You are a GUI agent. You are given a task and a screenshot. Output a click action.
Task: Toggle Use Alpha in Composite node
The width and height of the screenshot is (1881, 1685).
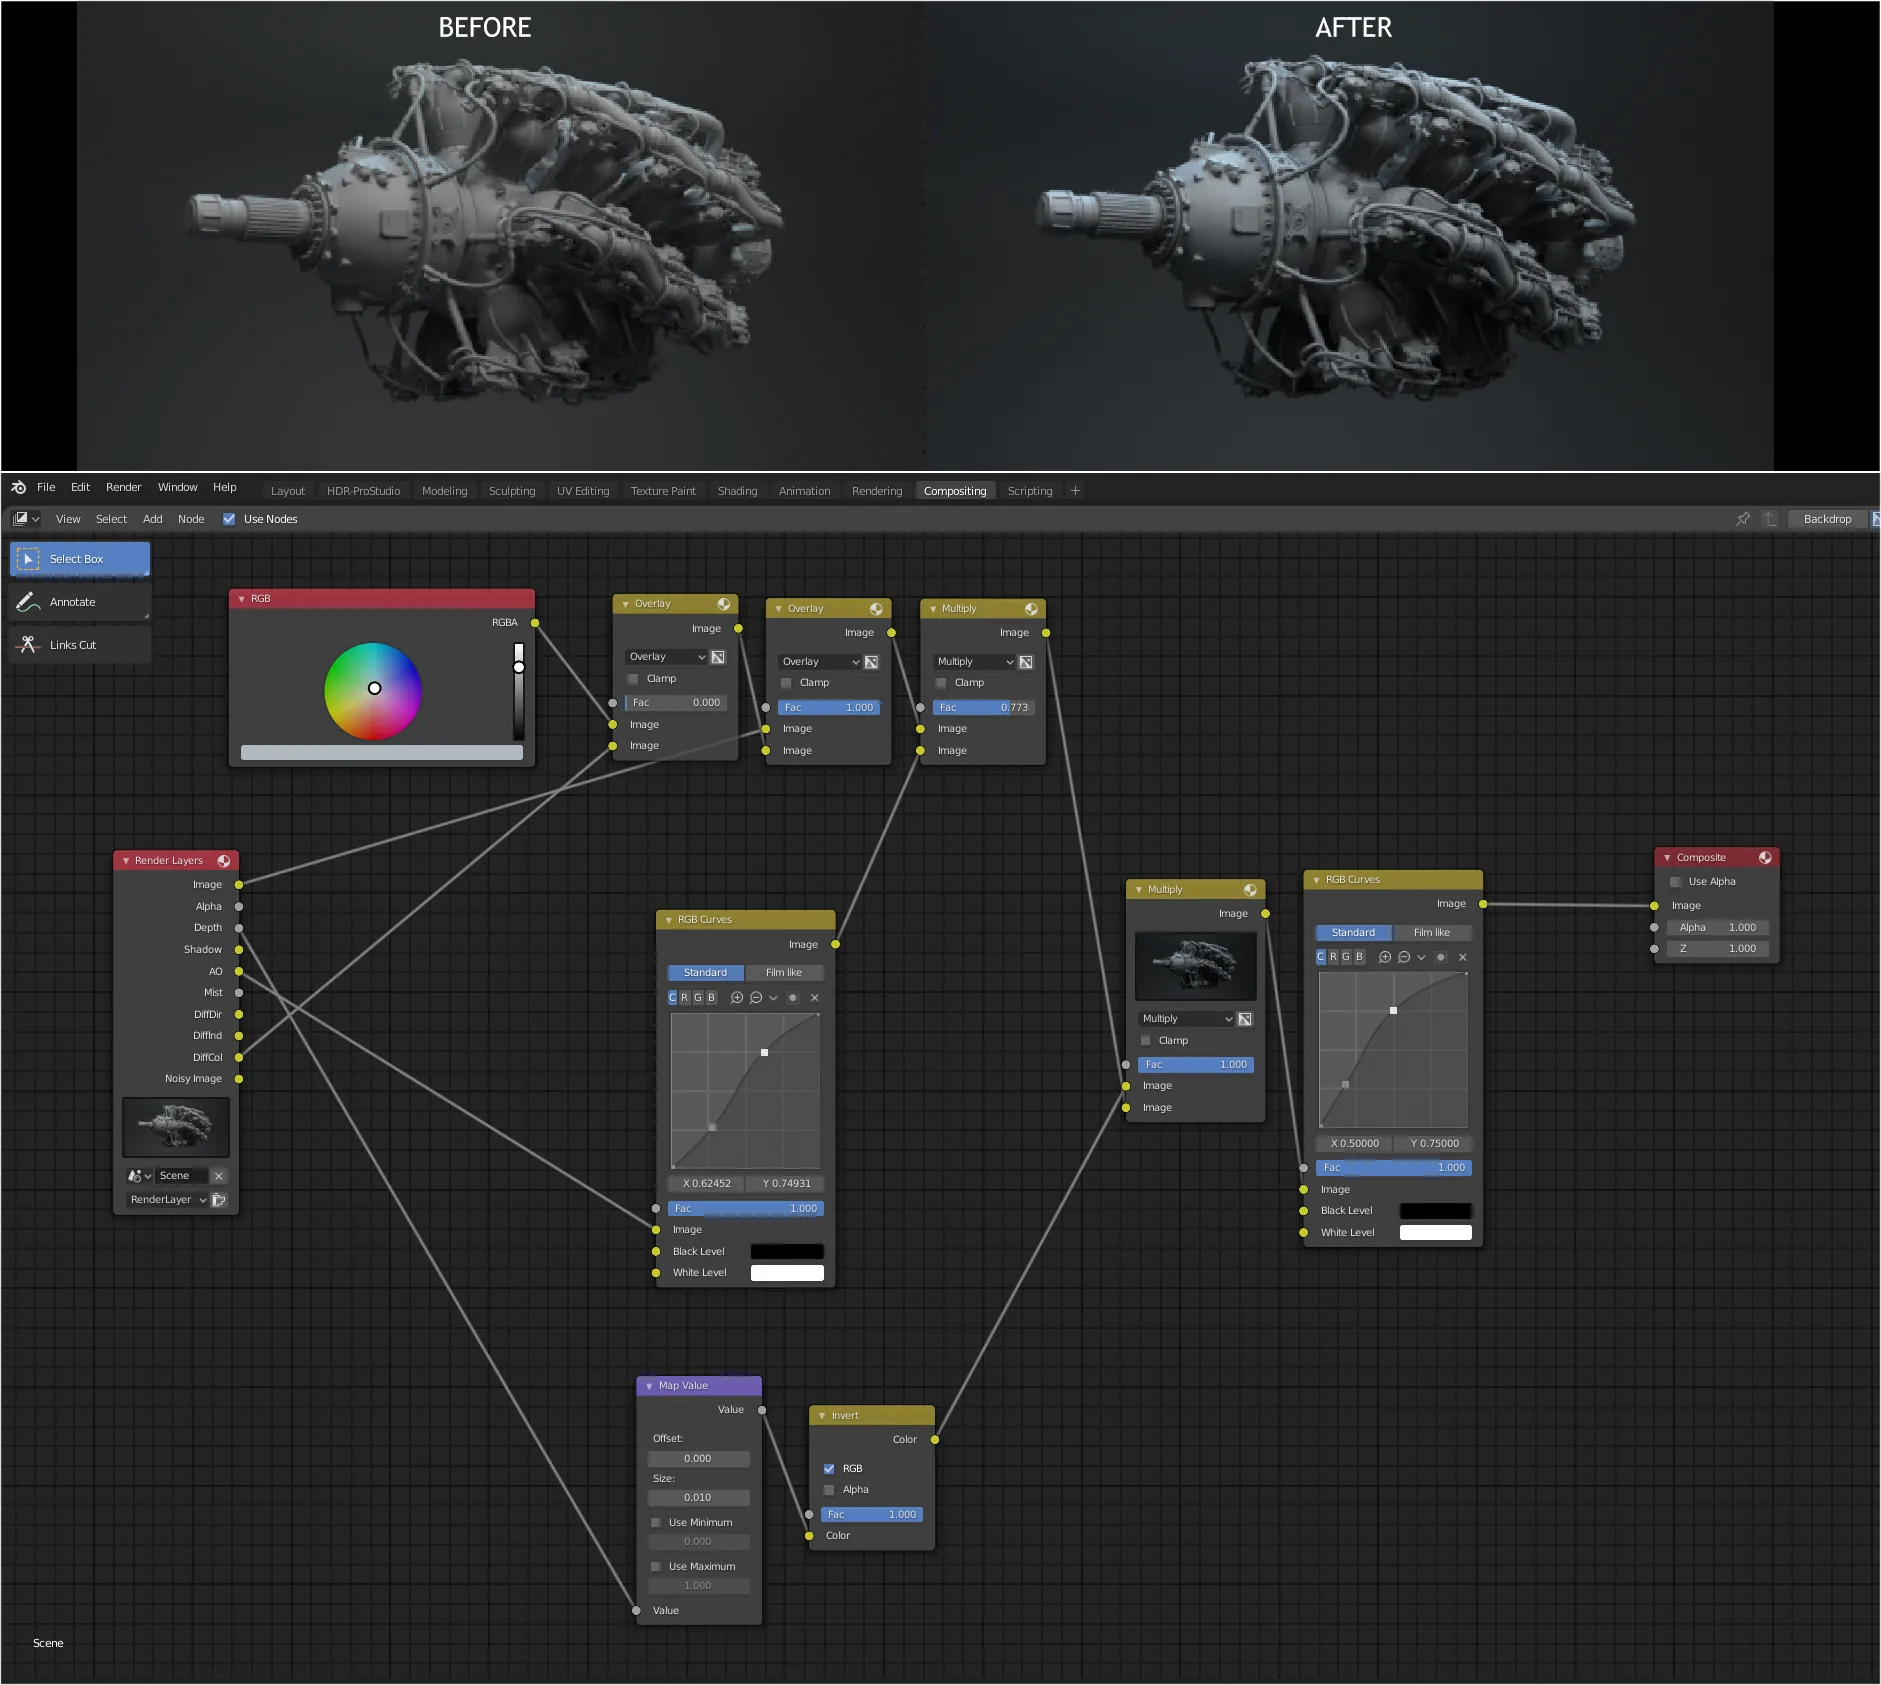(x=1676, y=882)
